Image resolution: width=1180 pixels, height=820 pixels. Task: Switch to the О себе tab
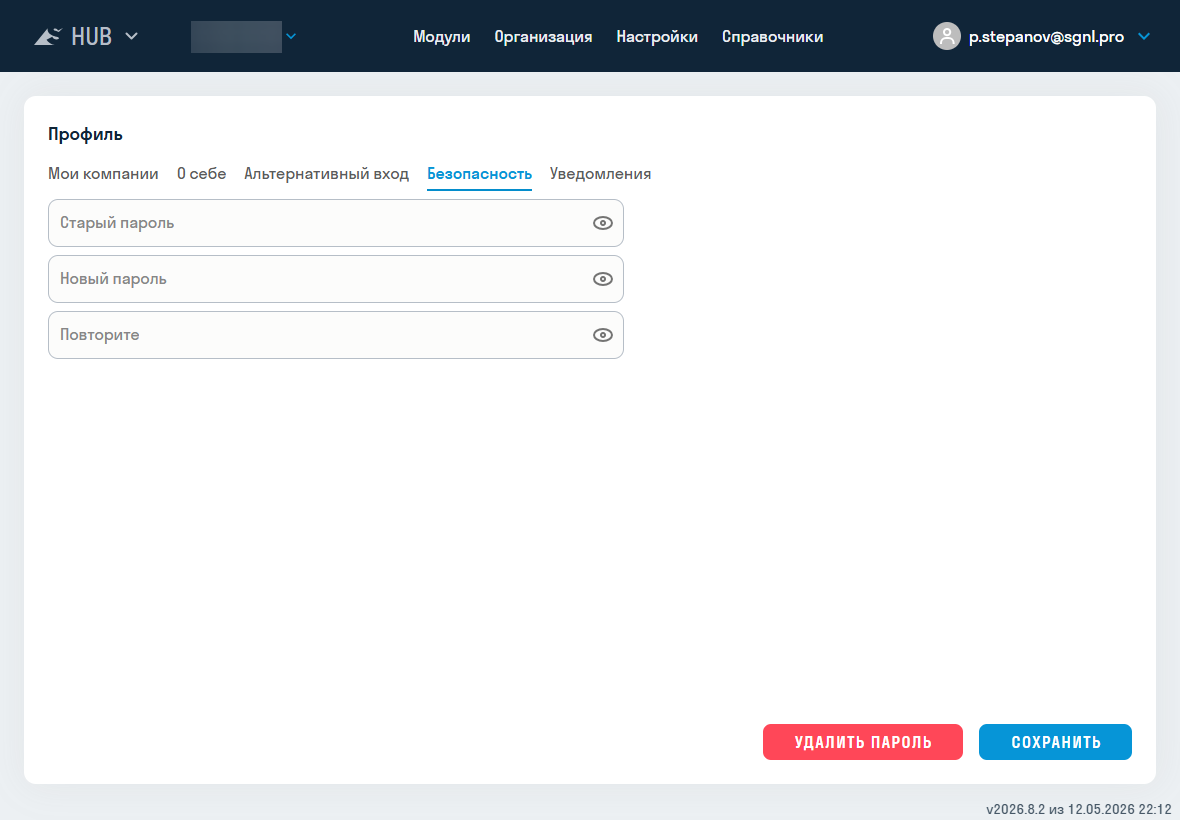[x=202, y=174]
